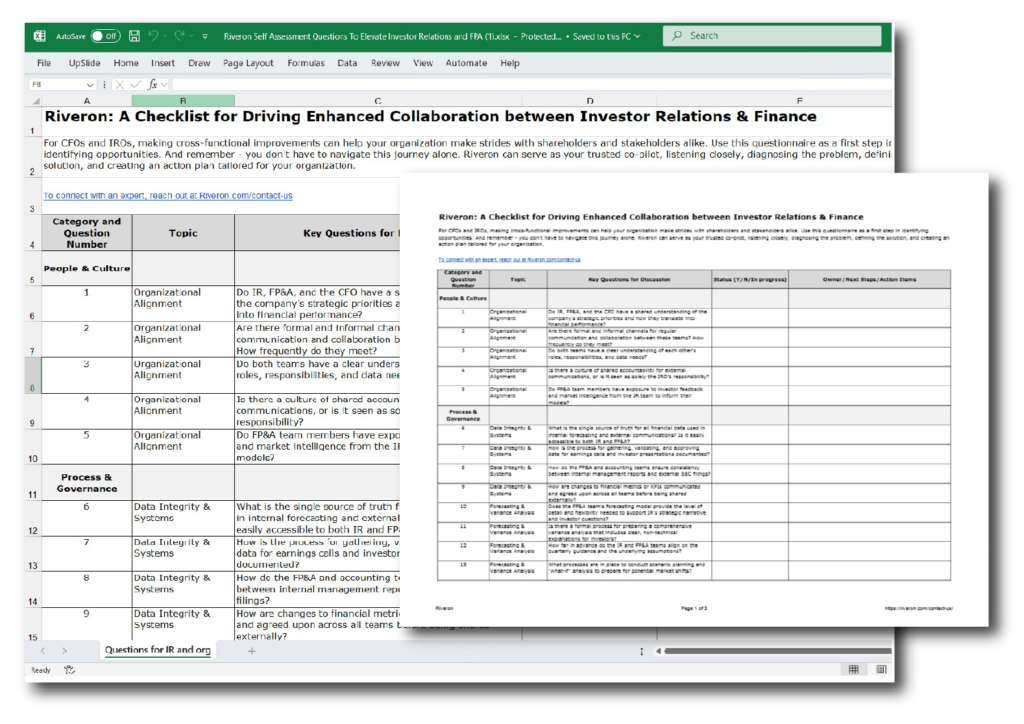Open Customize Quick Access Toolbar dropdown

point(205,37)
